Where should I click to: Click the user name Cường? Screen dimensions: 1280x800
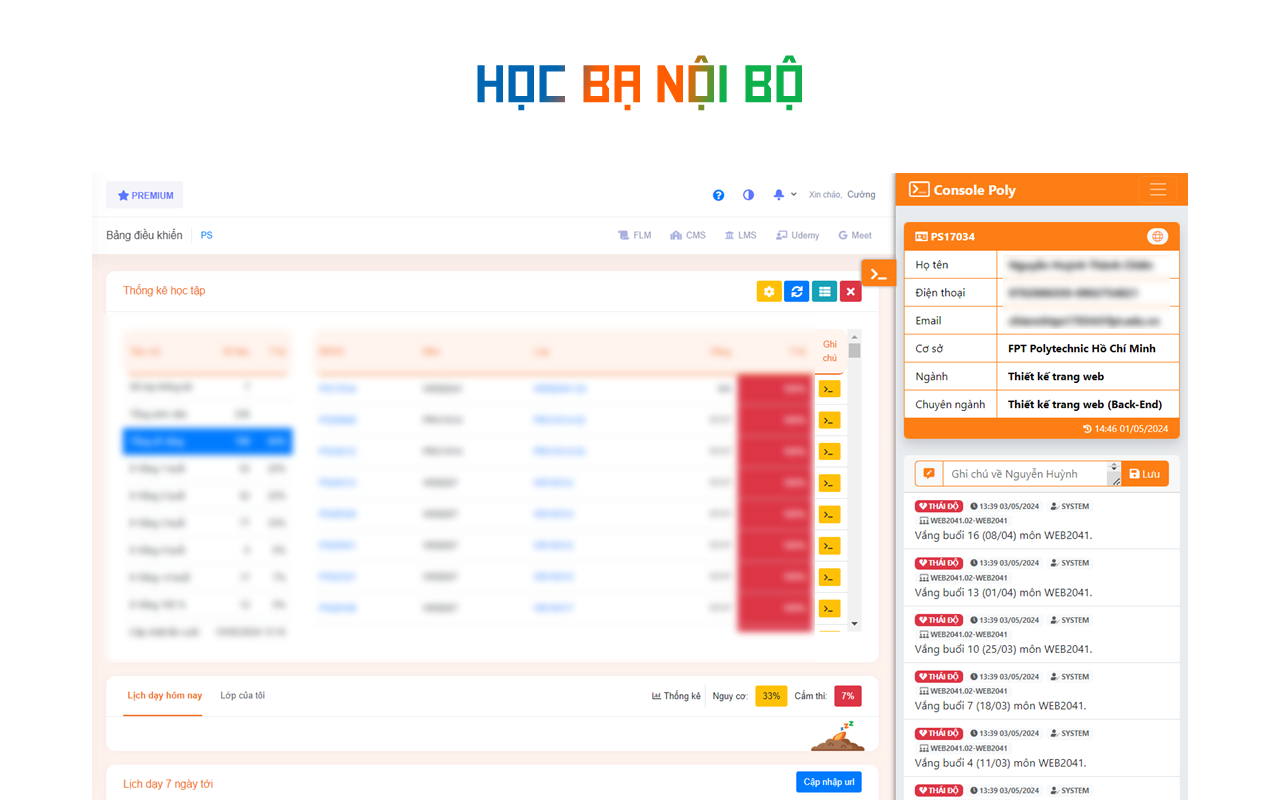(x=861, y=195)
